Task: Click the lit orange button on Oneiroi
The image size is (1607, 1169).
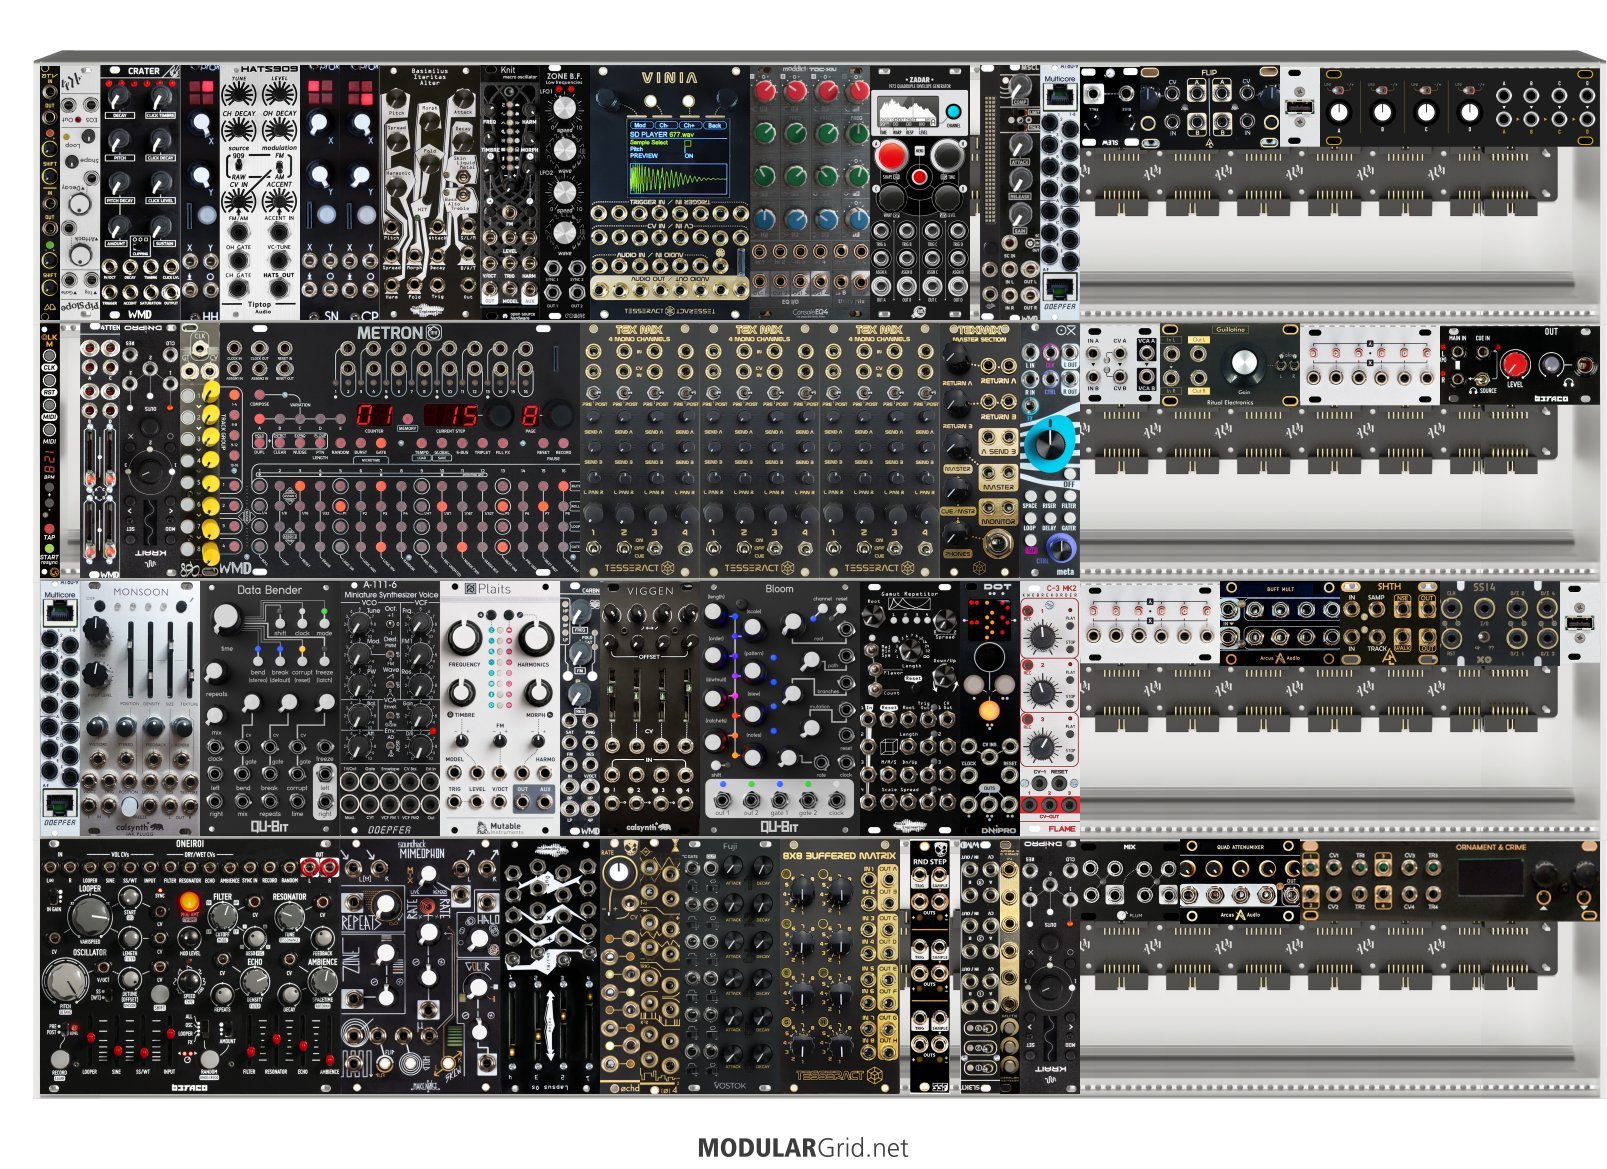Action: pos(188,903)
